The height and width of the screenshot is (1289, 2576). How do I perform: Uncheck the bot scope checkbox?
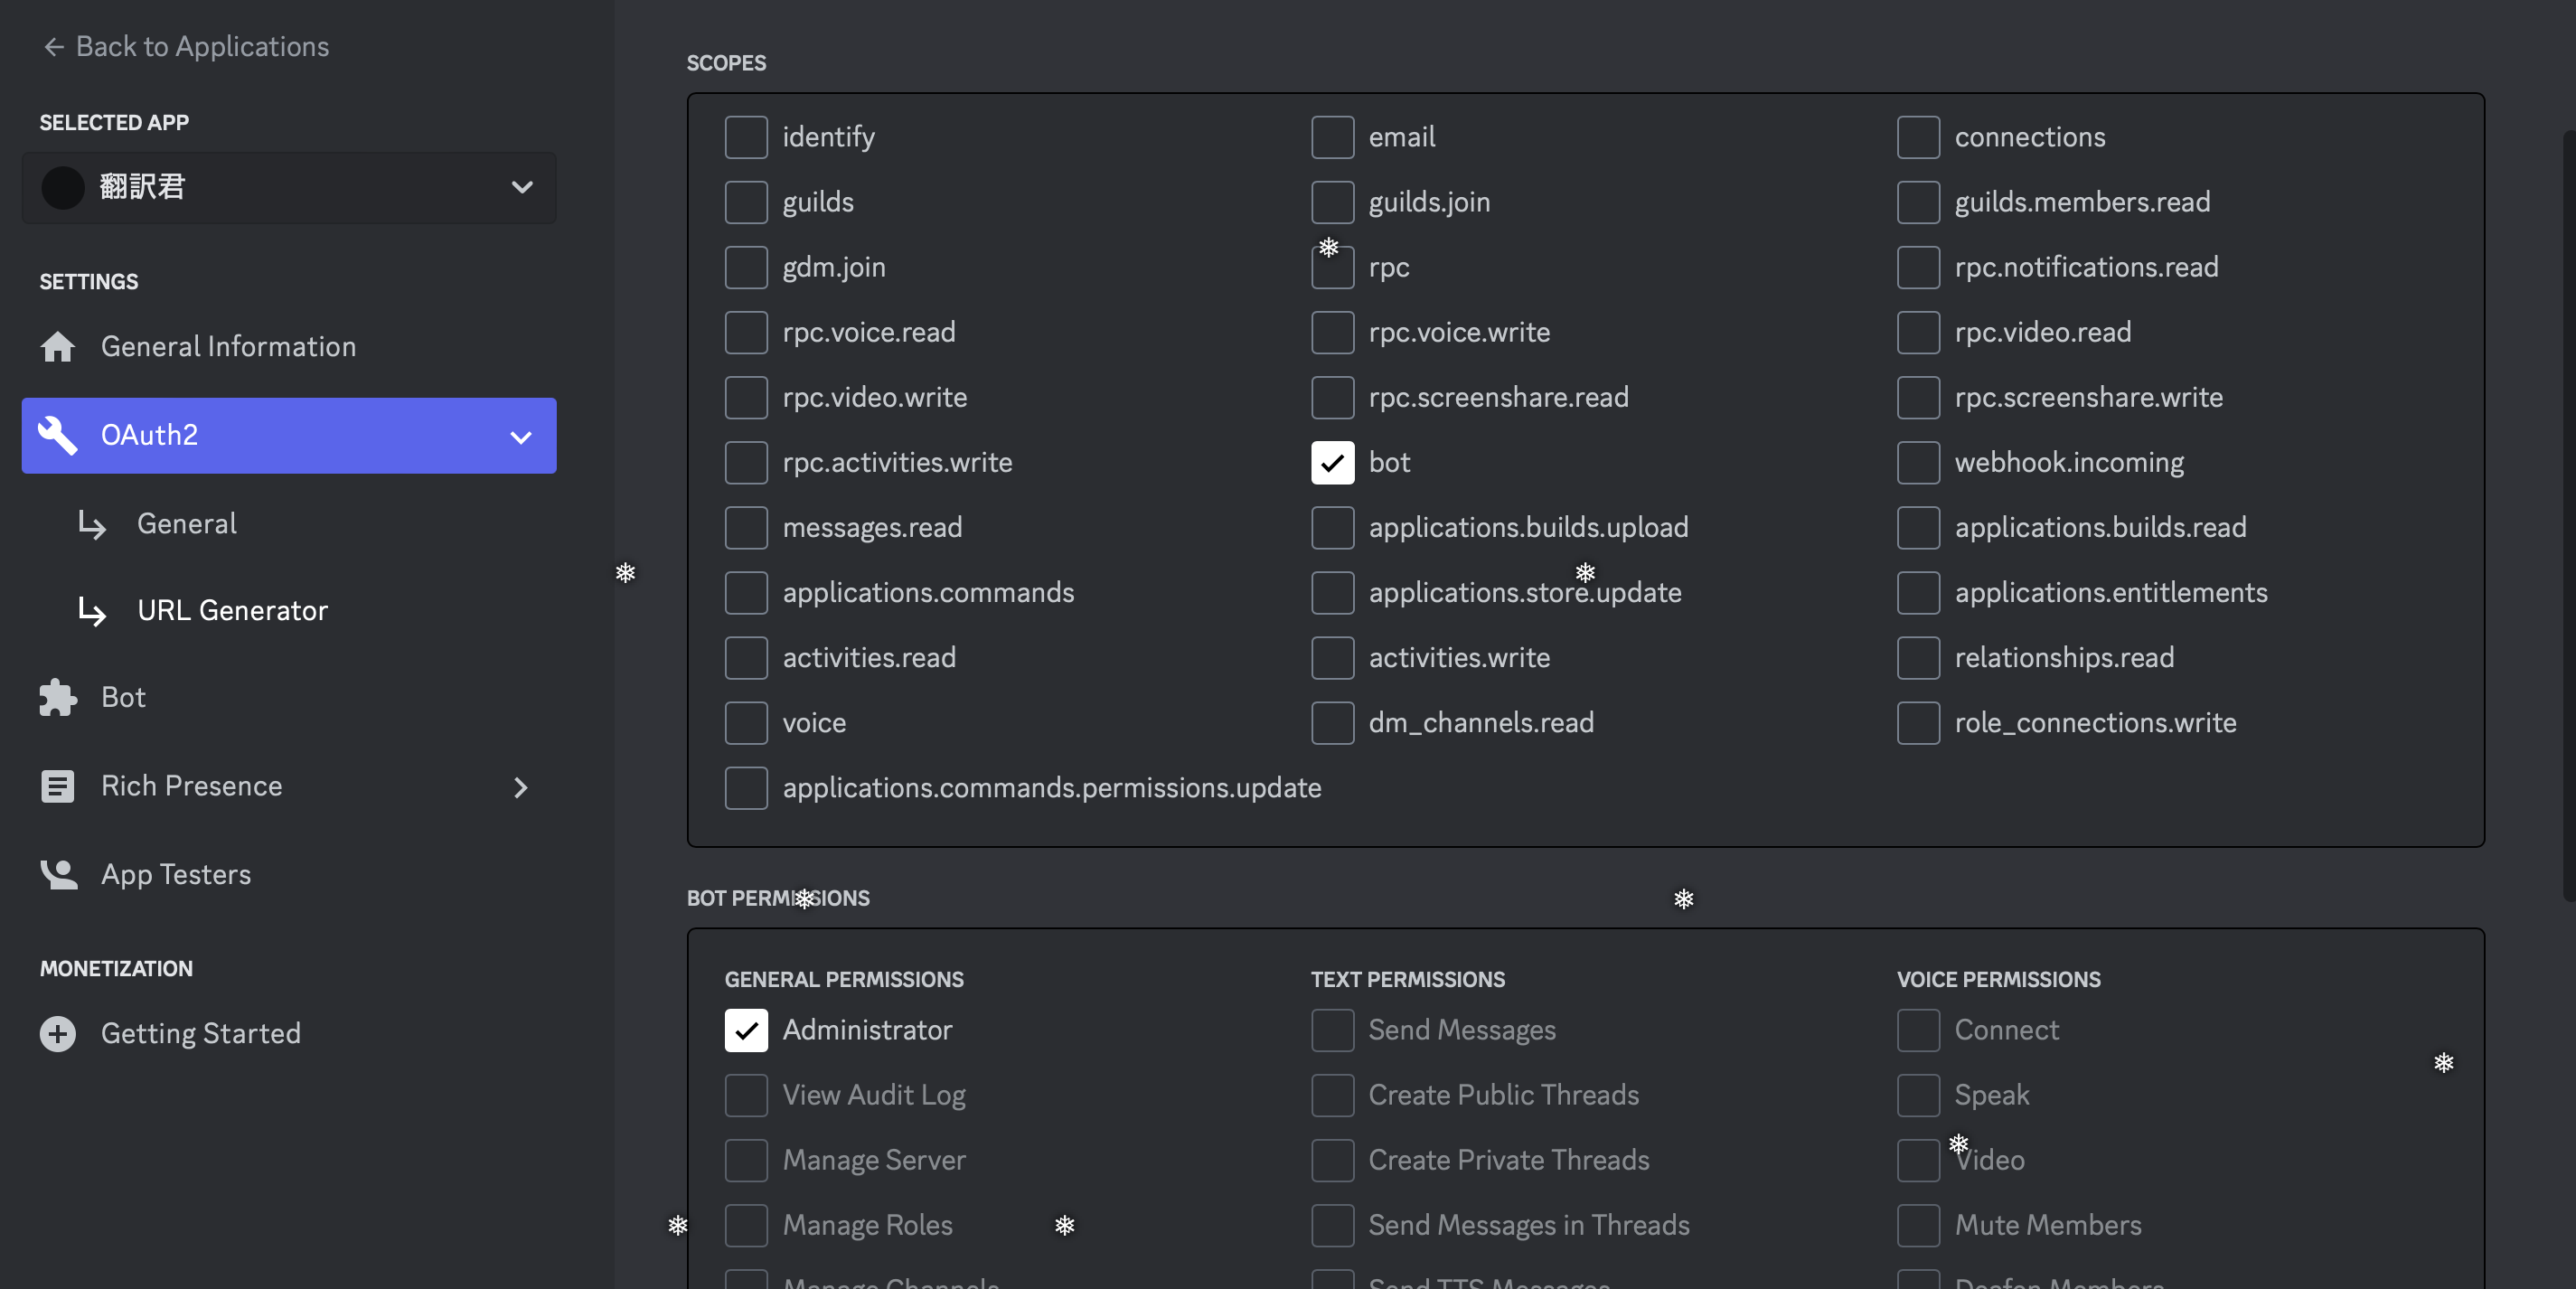1332,462
